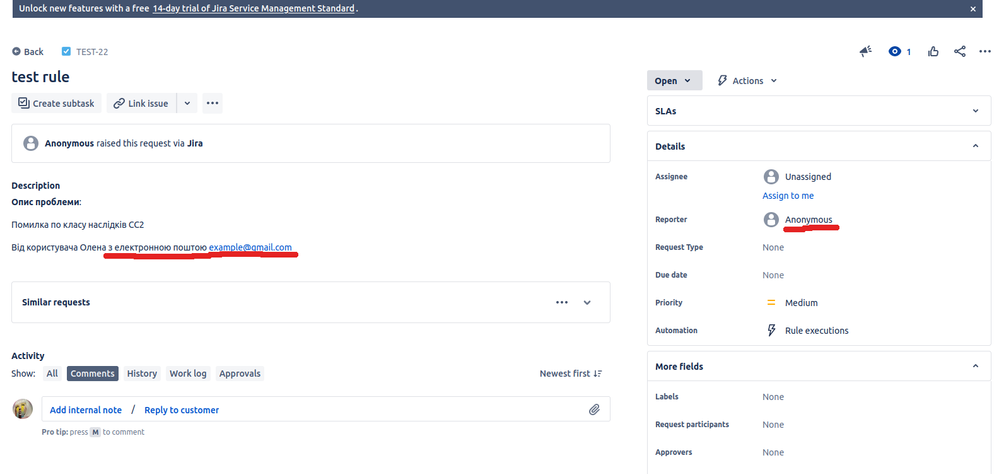Toggle the watch eye icon
The height and width of the screenshot is (474, 999).
point(895,52)
